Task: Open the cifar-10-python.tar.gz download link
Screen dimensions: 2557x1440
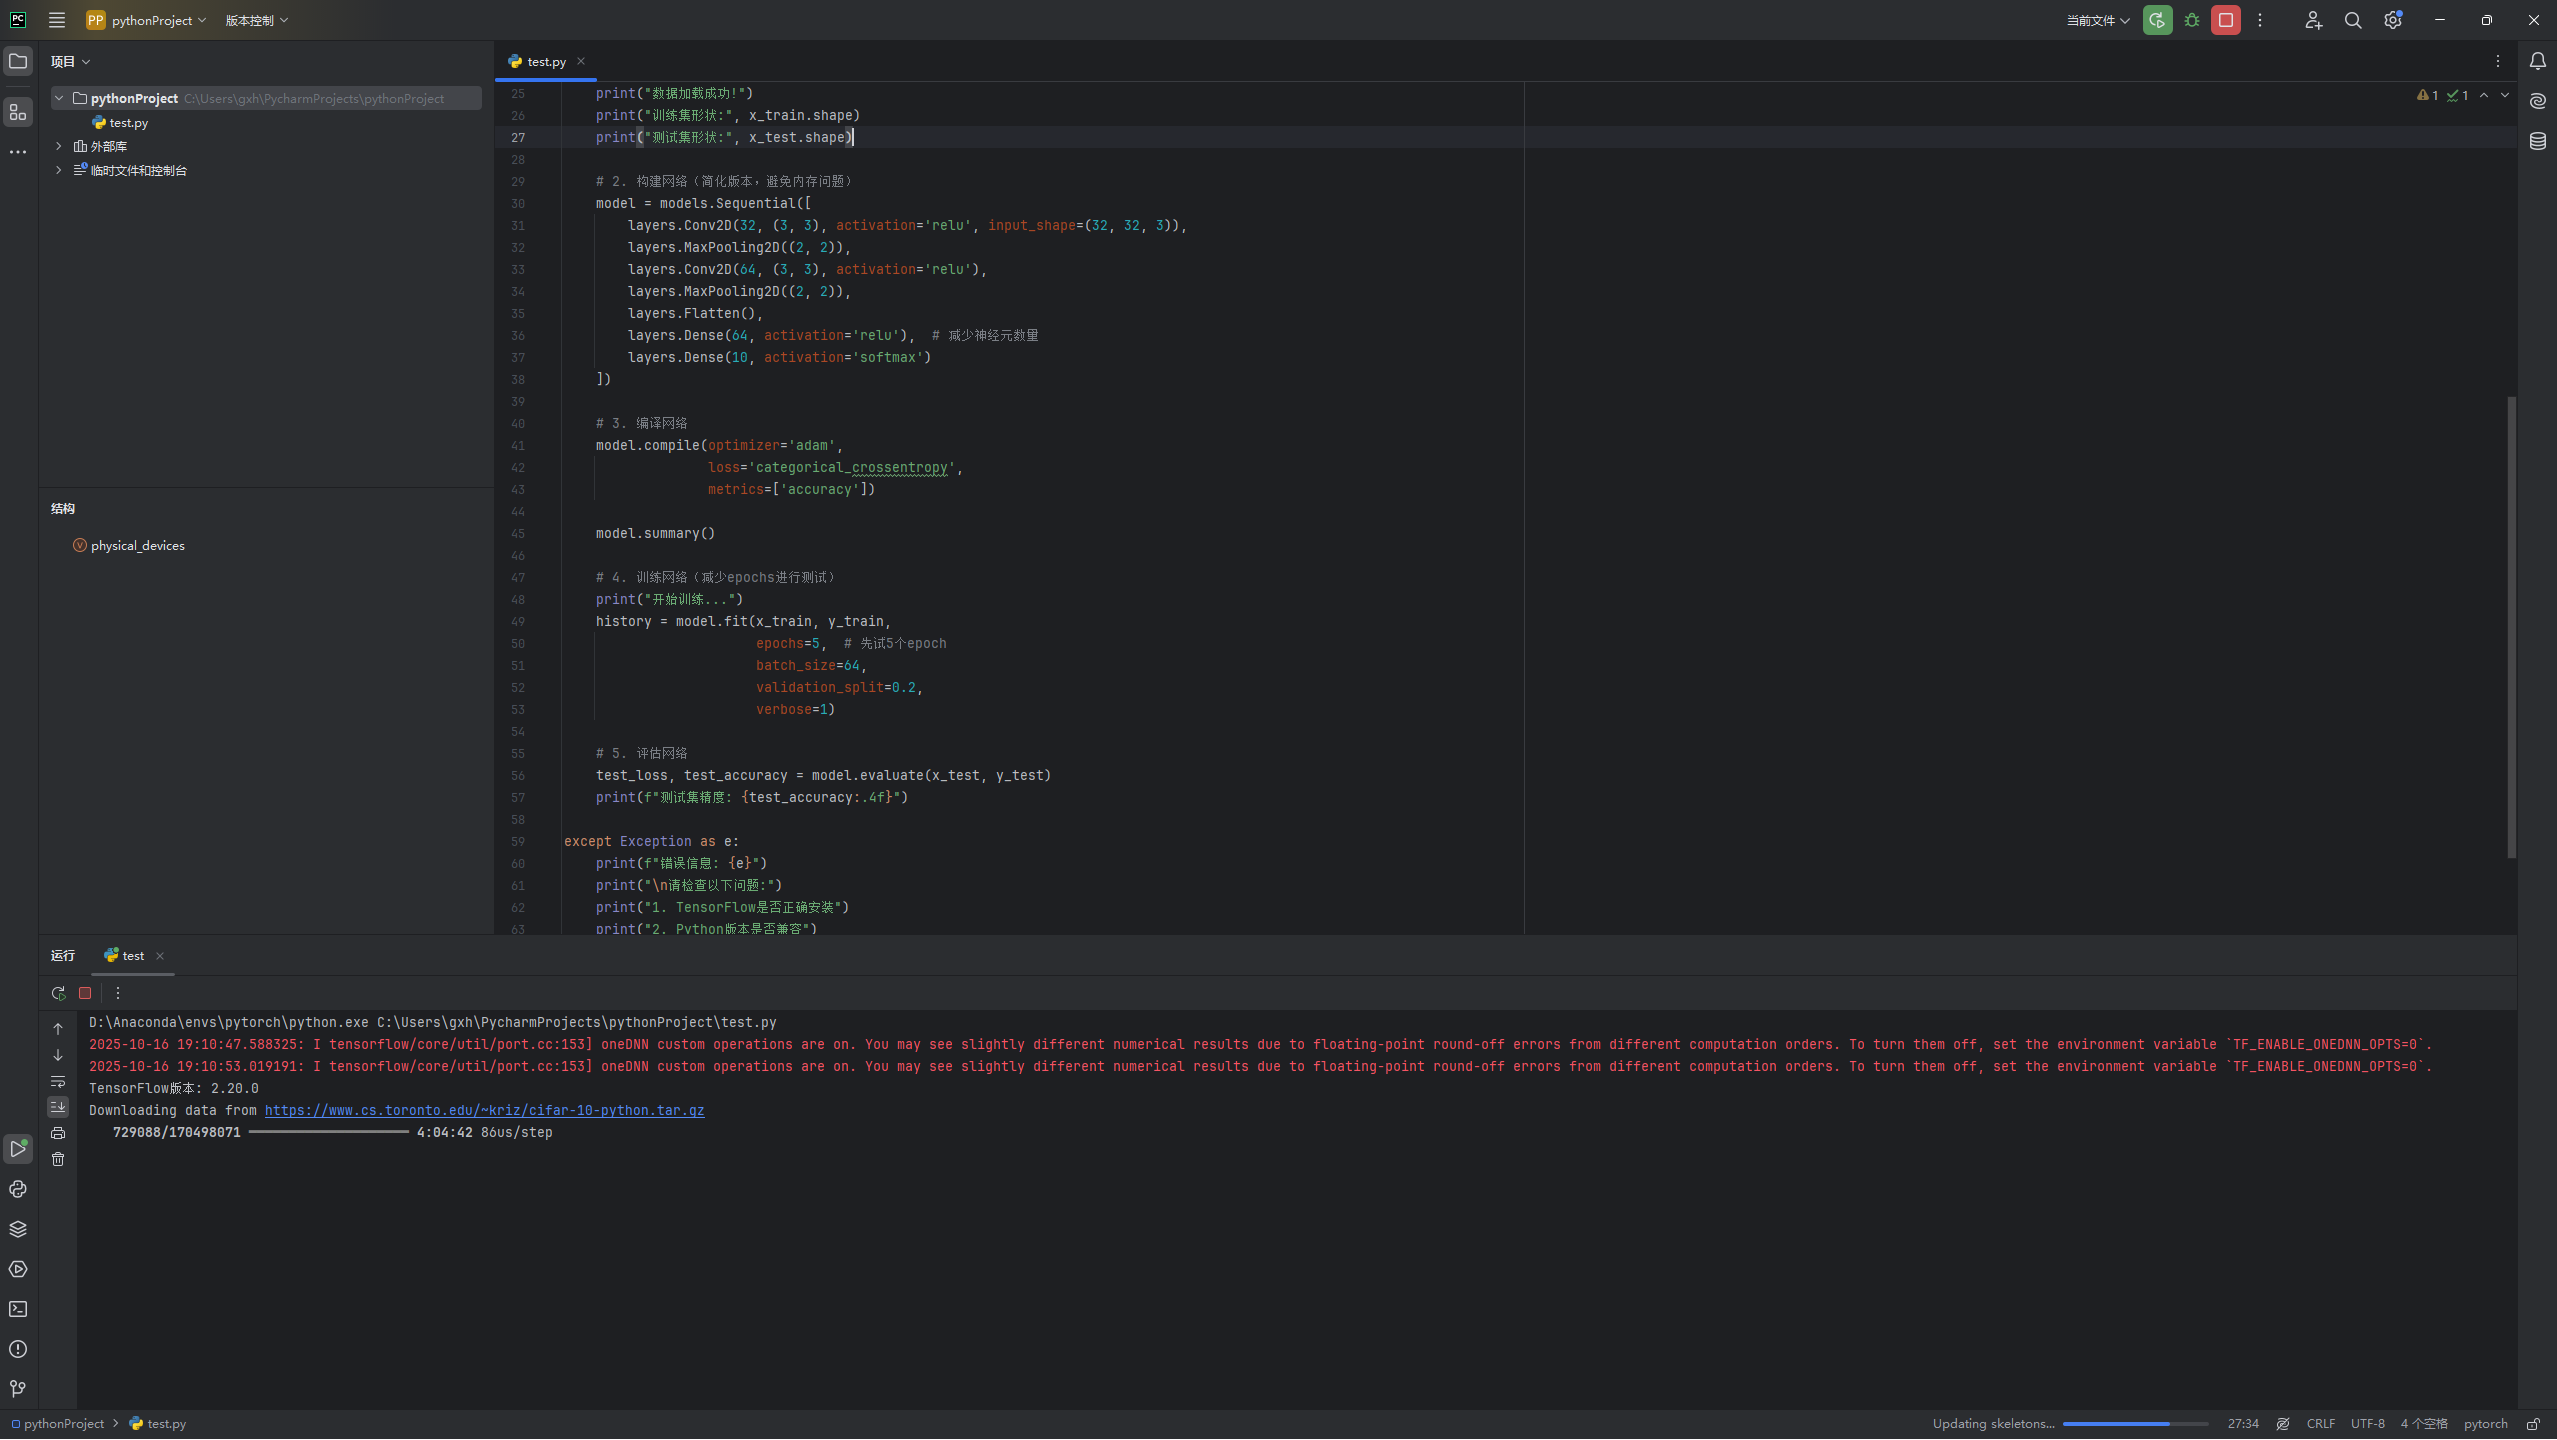Action: pos(484,1110)
